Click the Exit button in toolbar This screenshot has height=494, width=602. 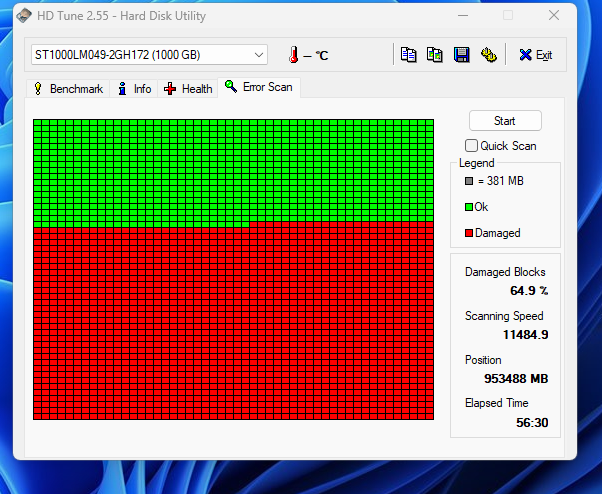[536, 55]
